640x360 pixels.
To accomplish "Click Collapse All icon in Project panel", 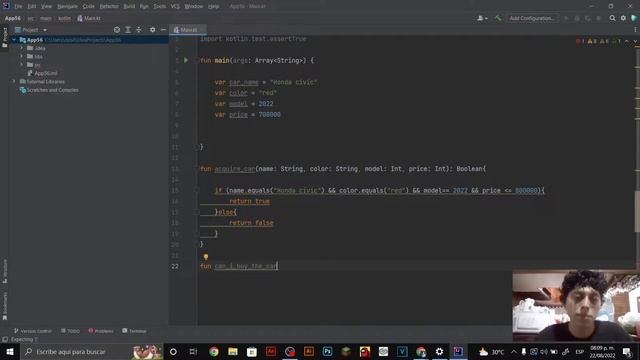I will tap(139, 30).
